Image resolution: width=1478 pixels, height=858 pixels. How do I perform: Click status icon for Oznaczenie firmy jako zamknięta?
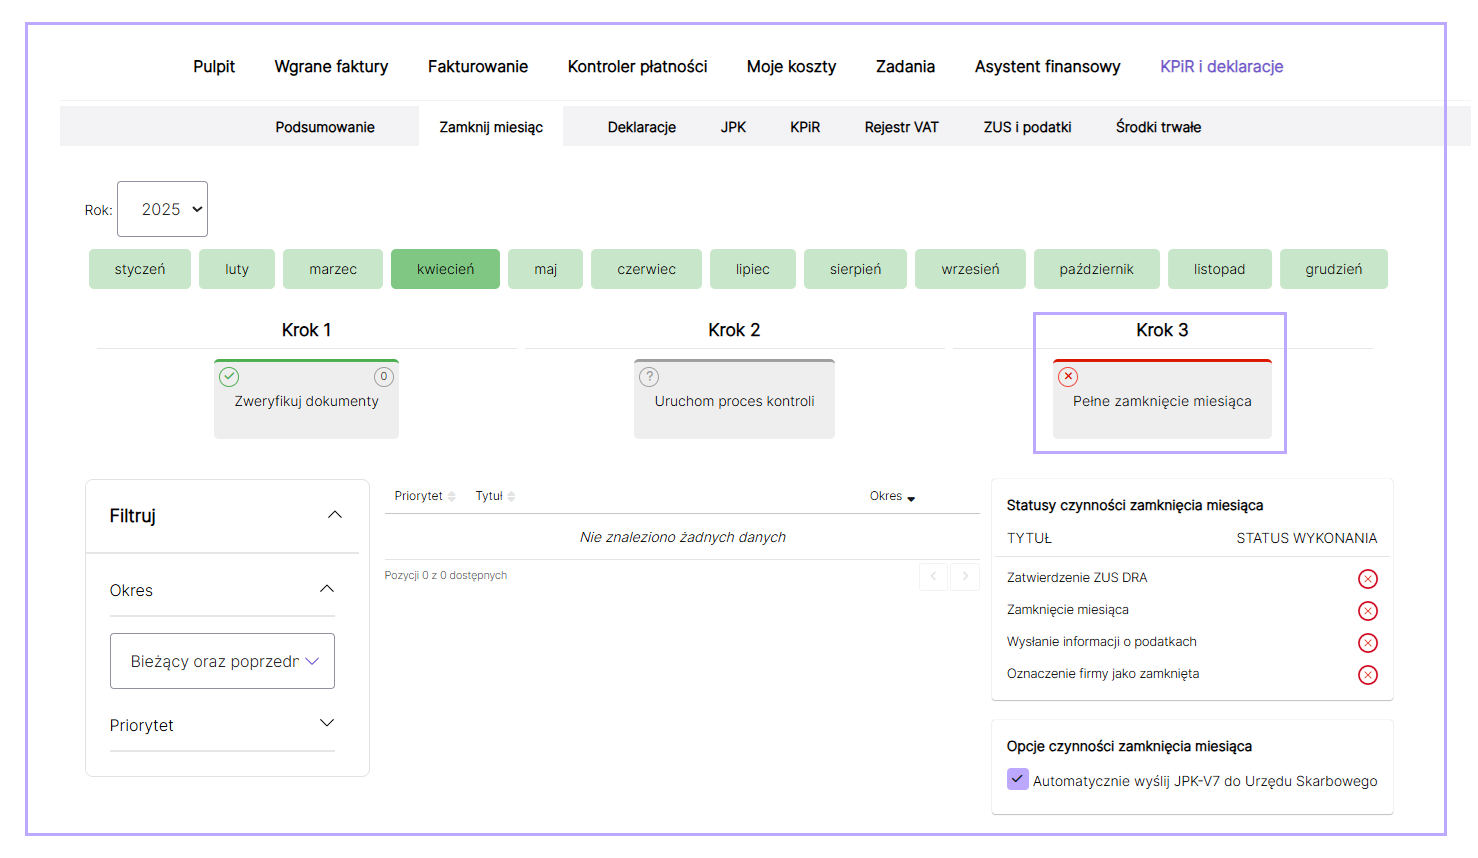(1368, 675)
